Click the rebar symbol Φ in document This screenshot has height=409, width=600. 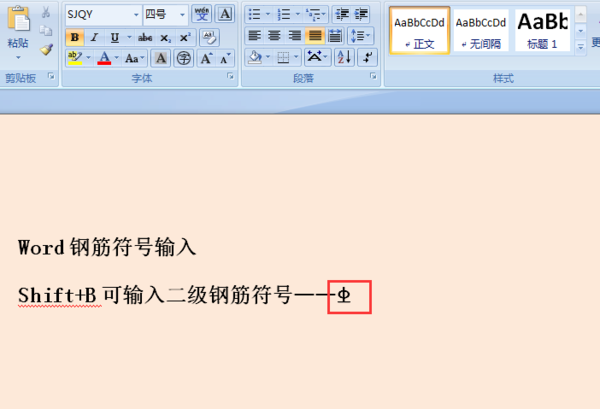[344, 296]
